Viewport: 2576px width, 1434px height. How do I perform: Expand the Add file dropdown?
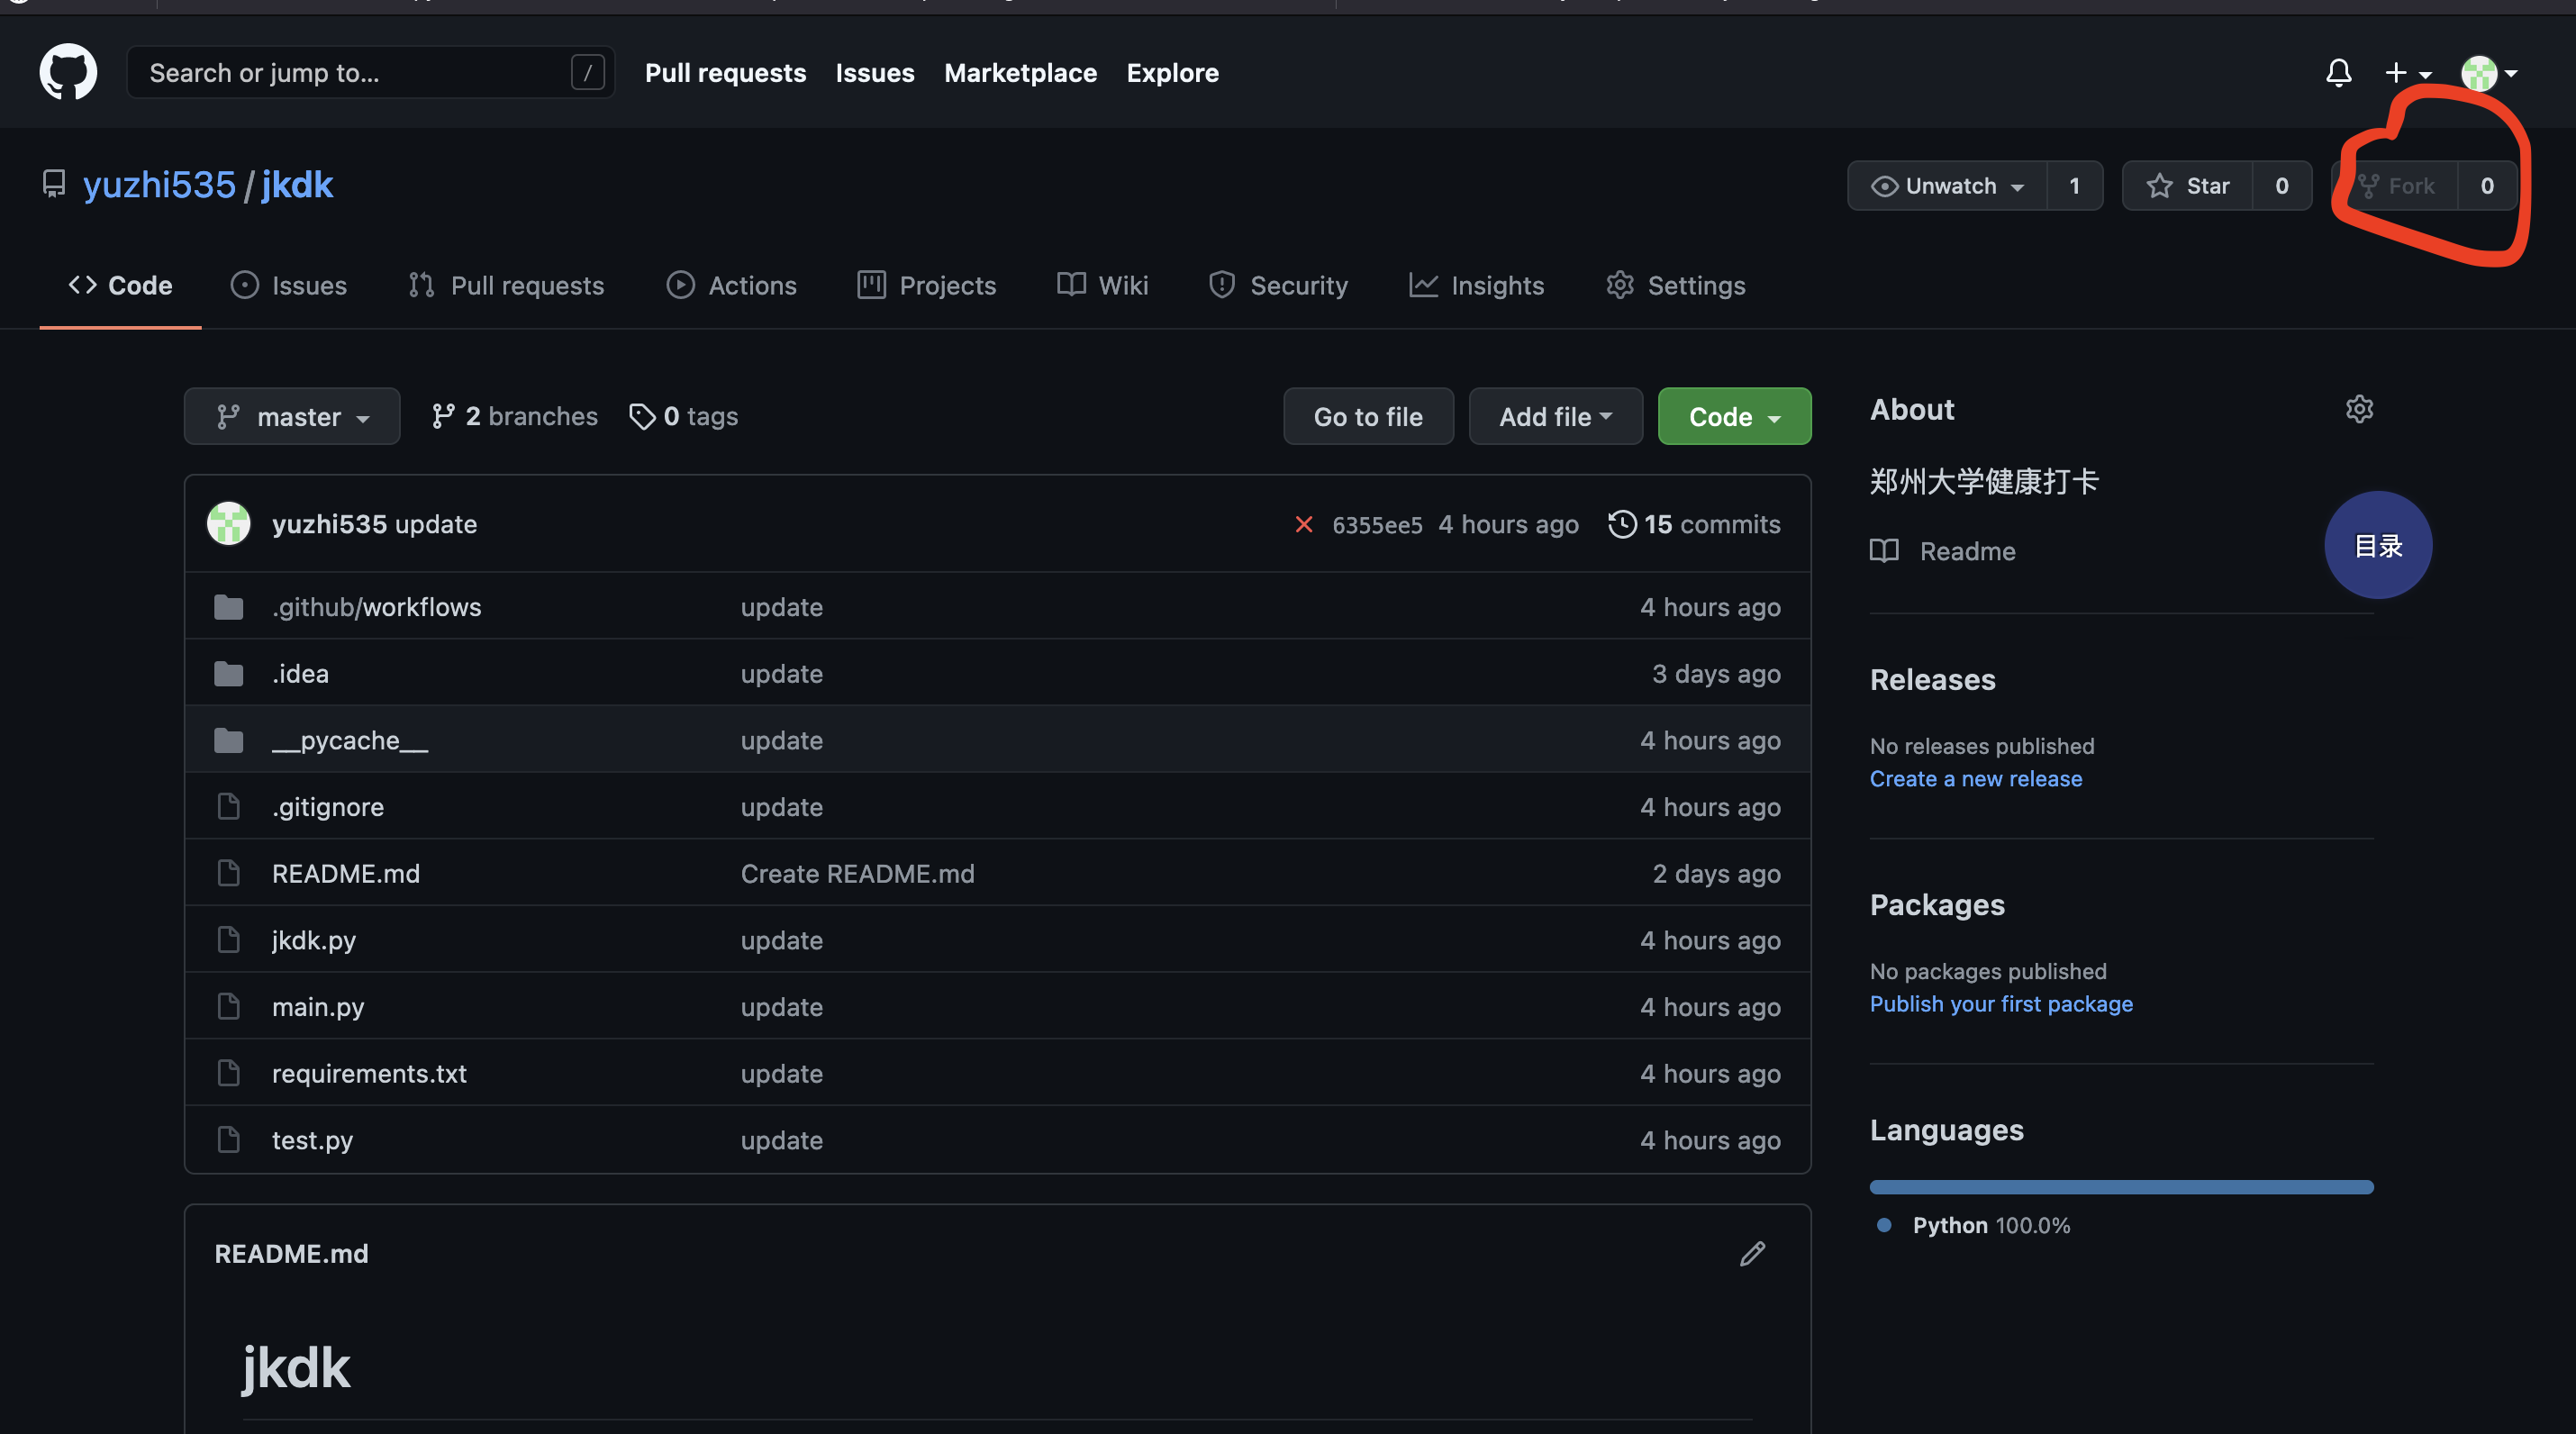pyautogui.click(x=1555, y=416)
